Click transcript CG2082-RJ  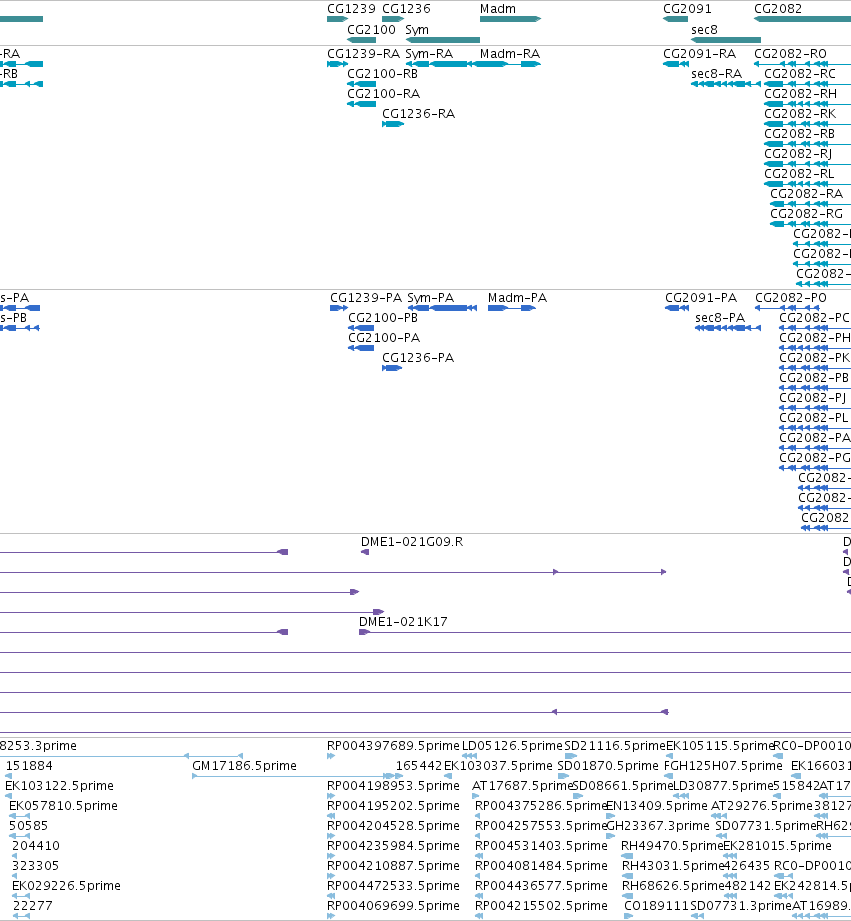click(798, 154)
